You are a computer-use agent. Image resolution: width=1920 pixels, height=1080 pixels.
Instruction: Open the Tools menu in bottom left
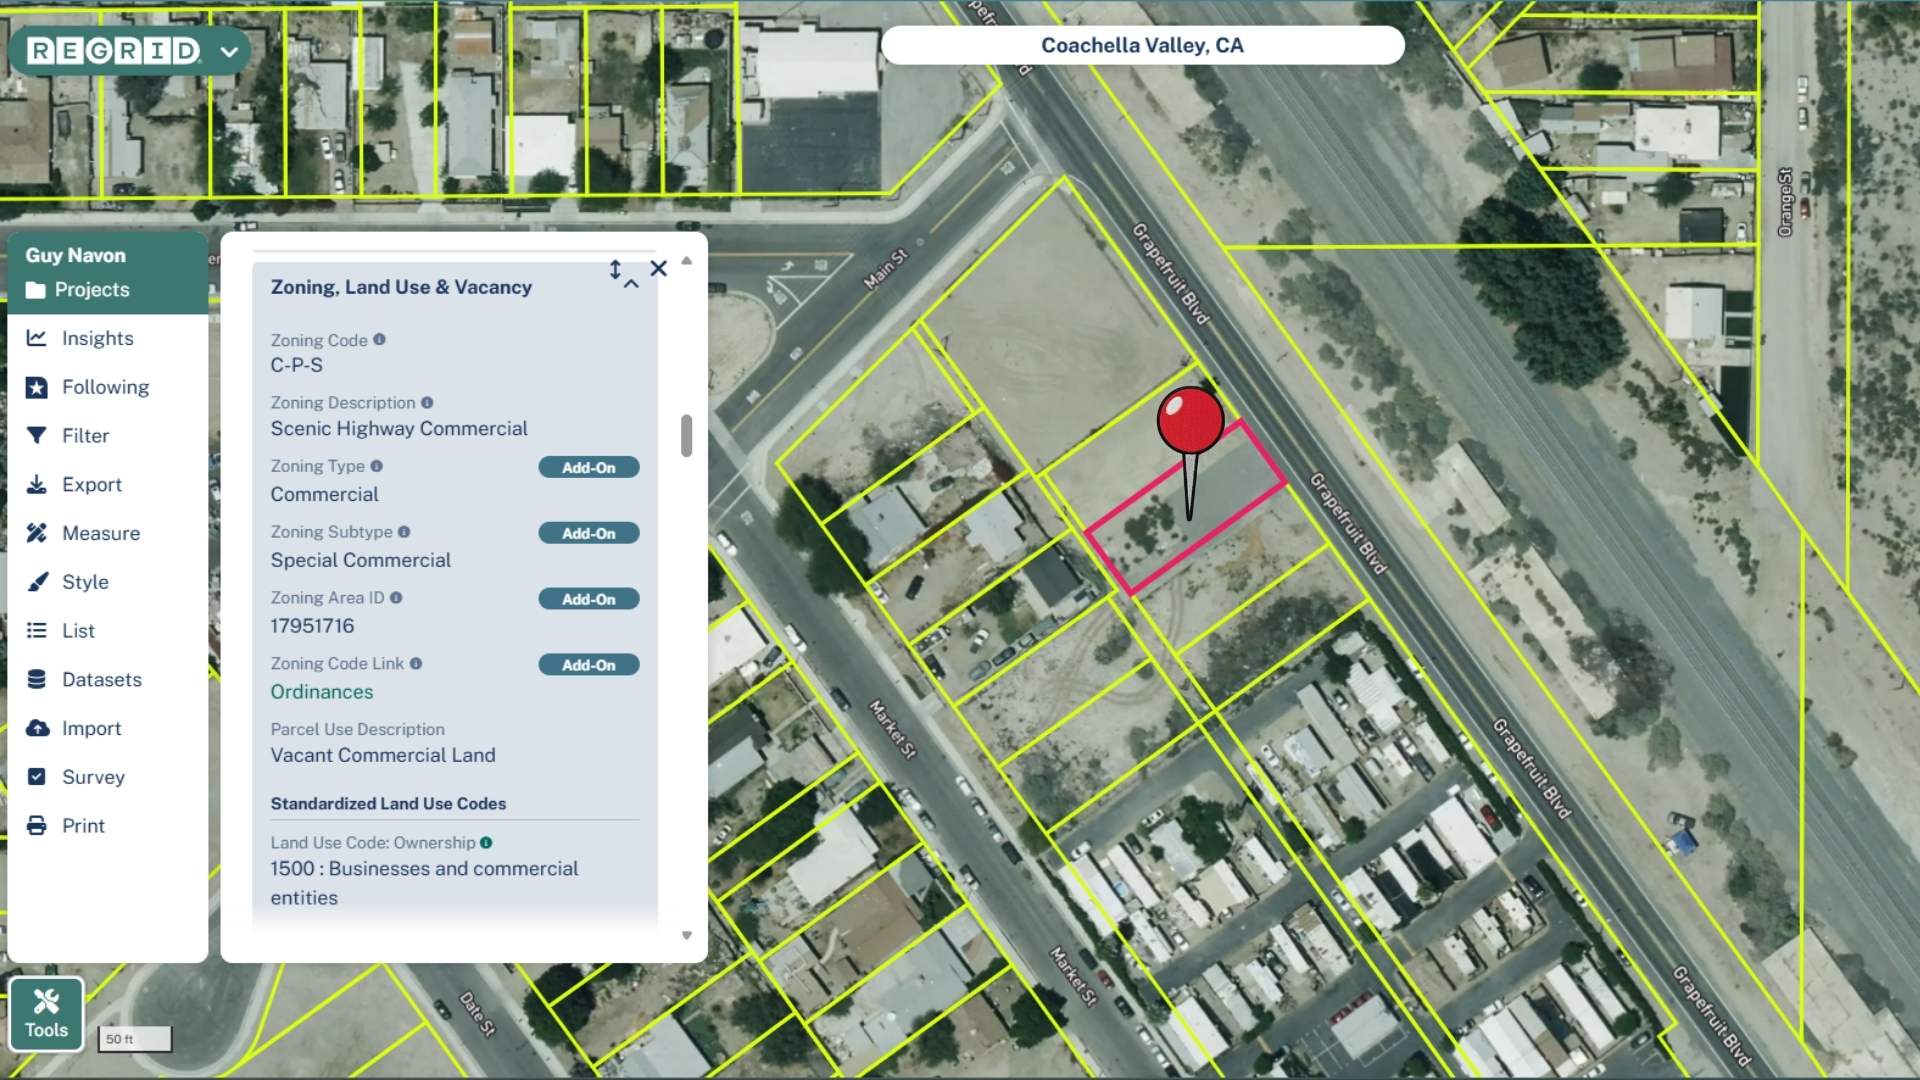[x=46, y=1013]
